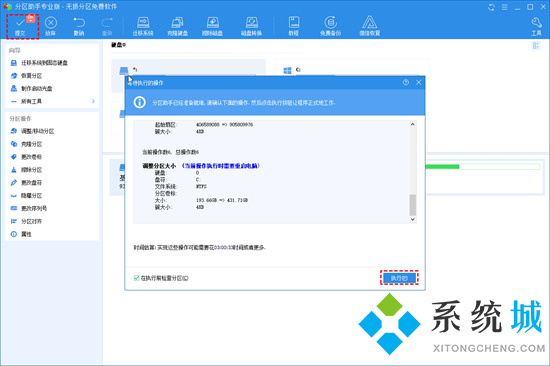Toggle the disk view layout icon

(x=536, y=46)
